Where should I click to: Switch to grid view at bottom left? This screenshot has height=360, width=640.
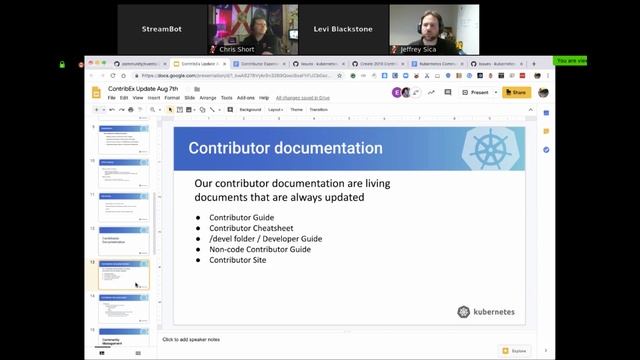point(138,353)
